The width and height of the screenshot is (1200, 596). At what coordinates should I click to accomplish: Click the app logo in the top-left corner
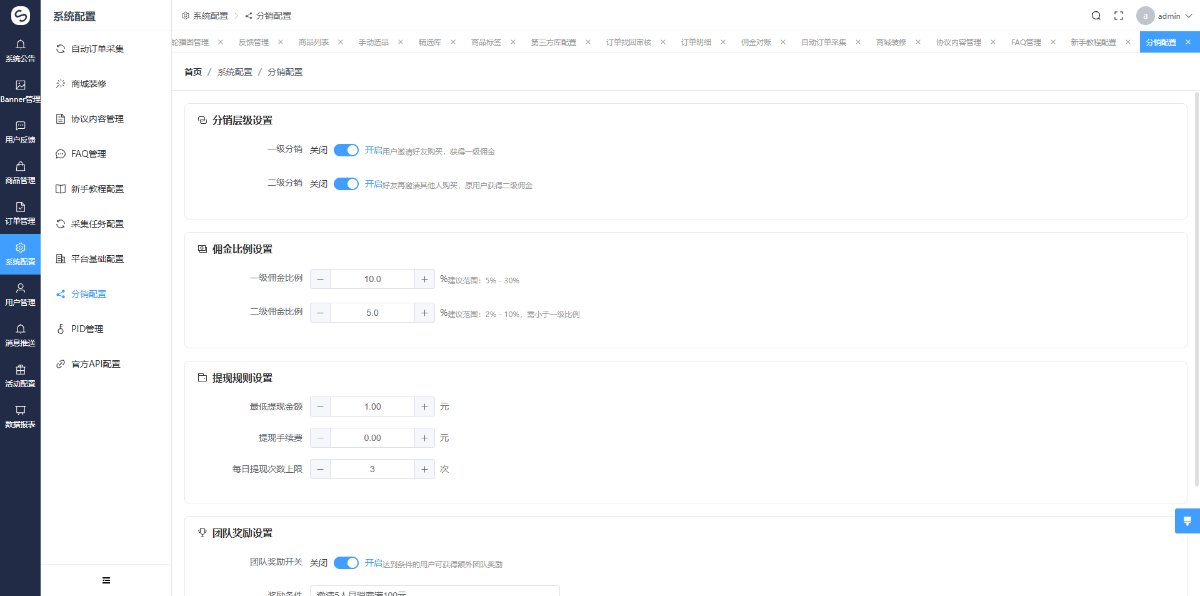point(20,15)
